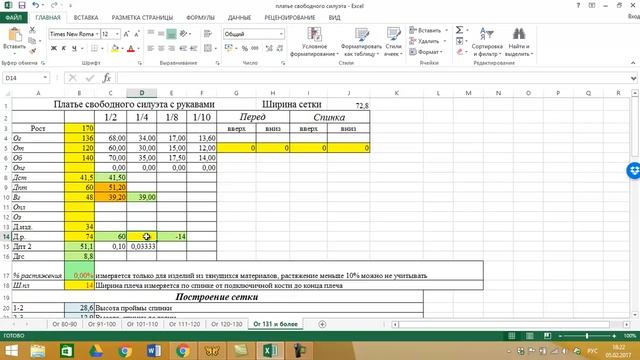This screenshot has width=640, height=360.
Task: Click the Increase indent icon
Action: (193, 49)
